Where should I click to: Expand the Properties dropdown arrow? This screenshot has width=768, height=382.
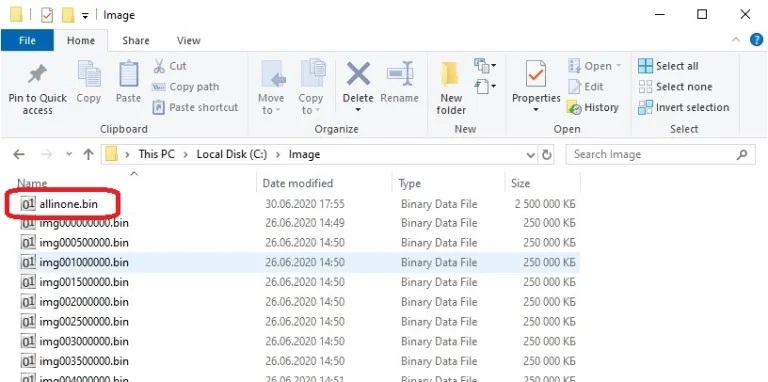click(536, 110)
